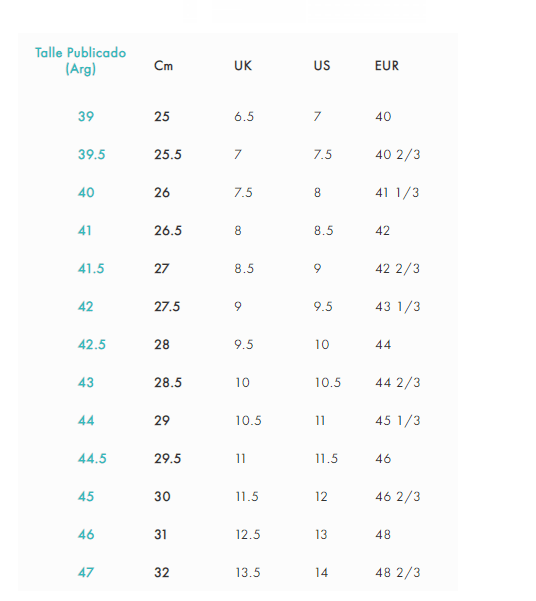Select the Cm column header
The image size is (536, 601).
(x=163, y=66)
